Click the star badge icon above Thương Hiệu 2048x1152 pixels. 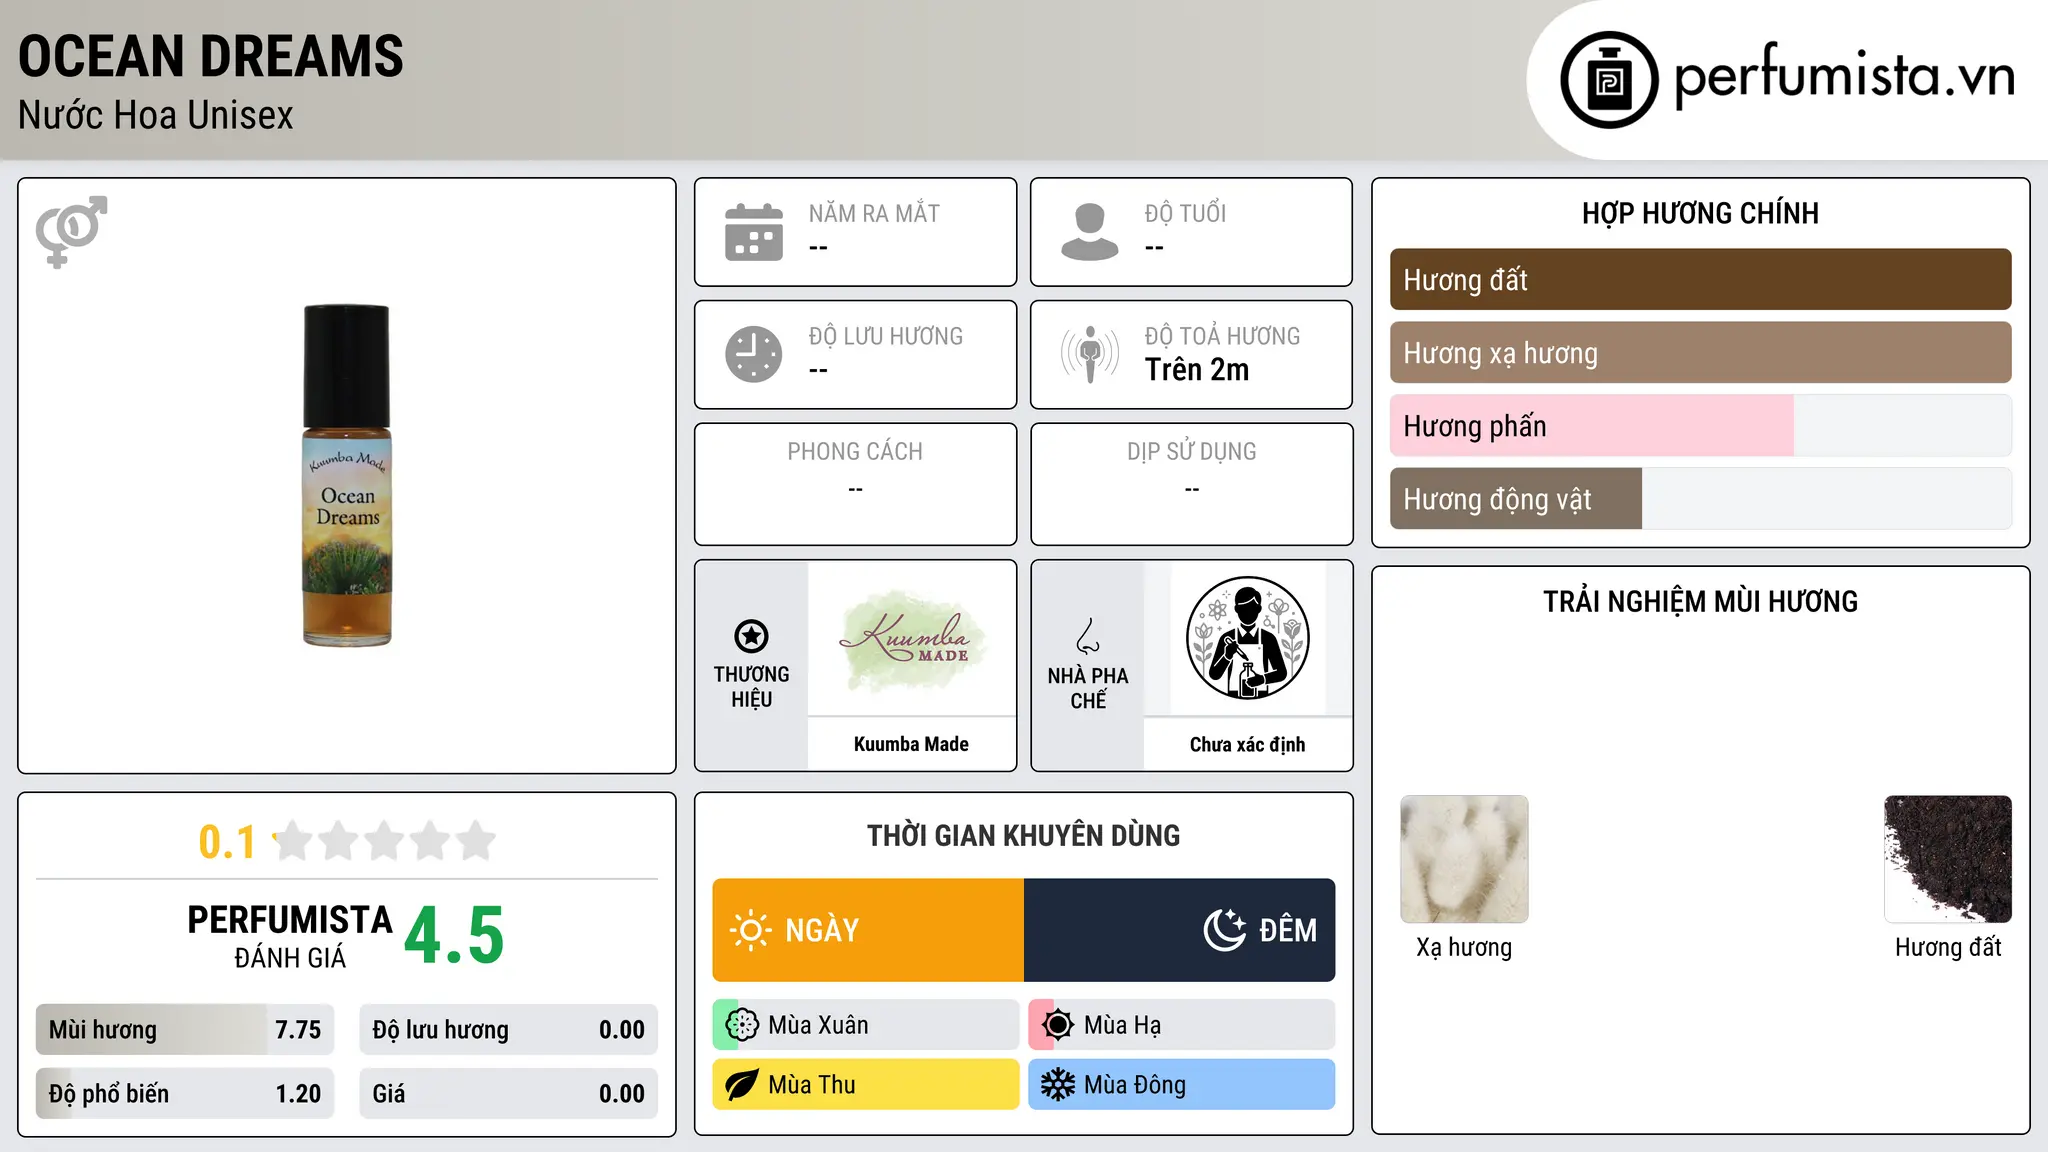751,636
